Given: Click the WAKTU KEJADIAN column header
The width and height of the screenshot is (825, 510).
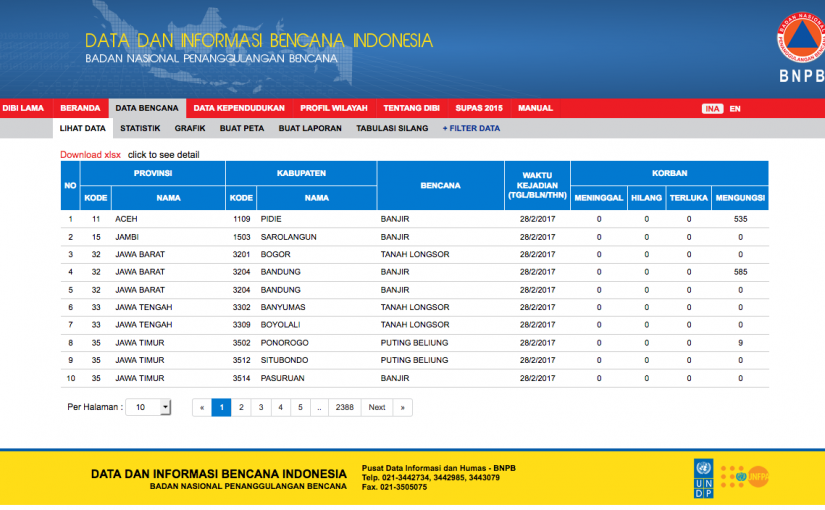Looking at the screenshot, I should [537, 185].
